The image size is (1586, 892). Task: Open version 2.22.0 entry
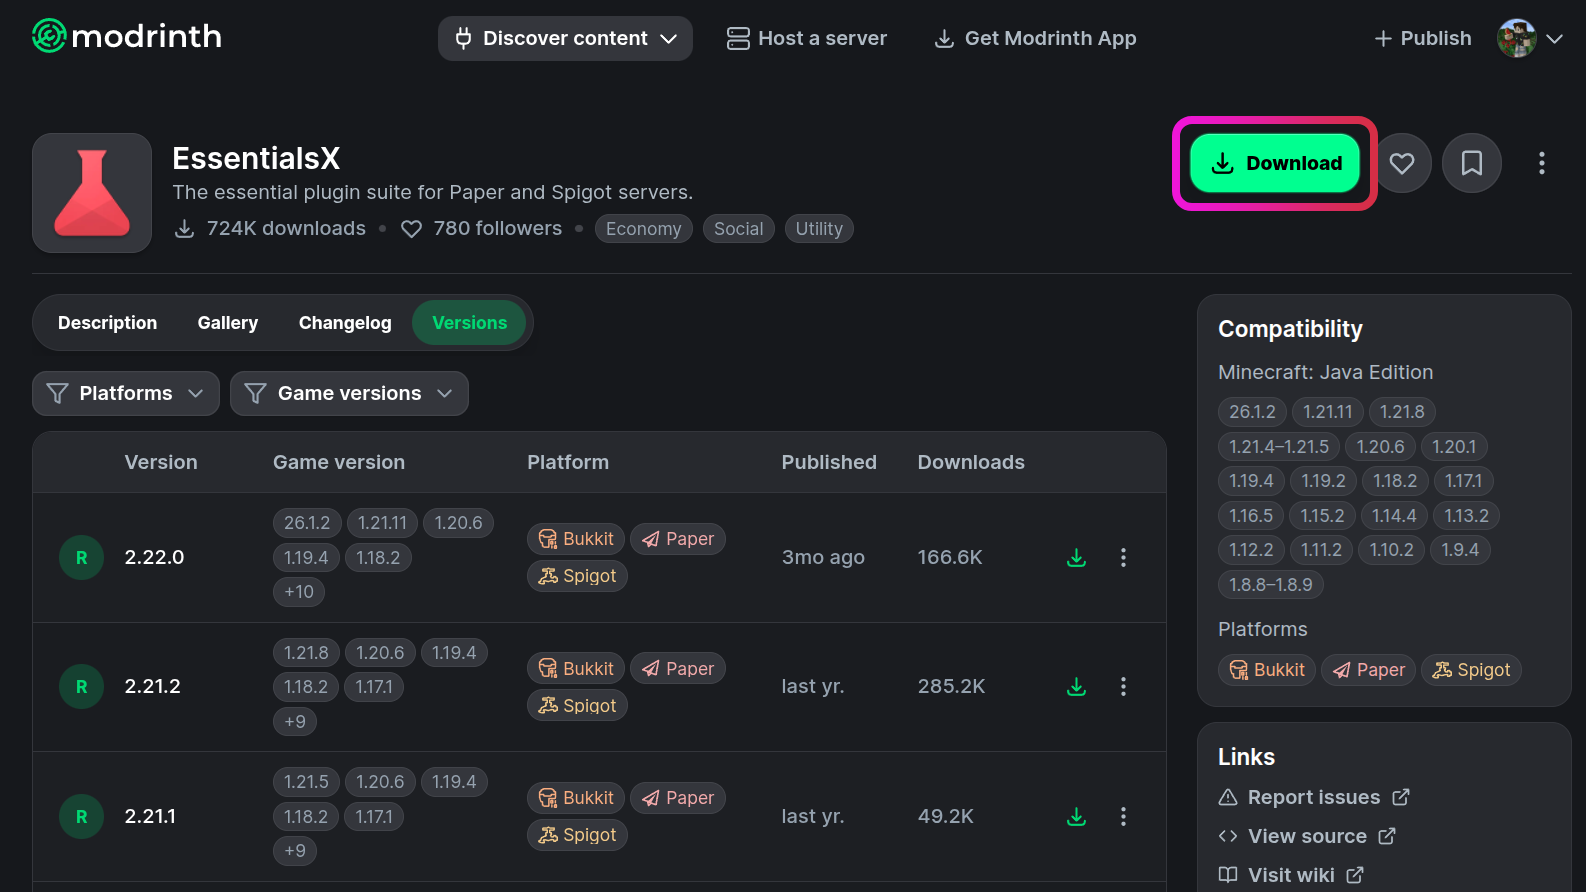coord(154,557)
